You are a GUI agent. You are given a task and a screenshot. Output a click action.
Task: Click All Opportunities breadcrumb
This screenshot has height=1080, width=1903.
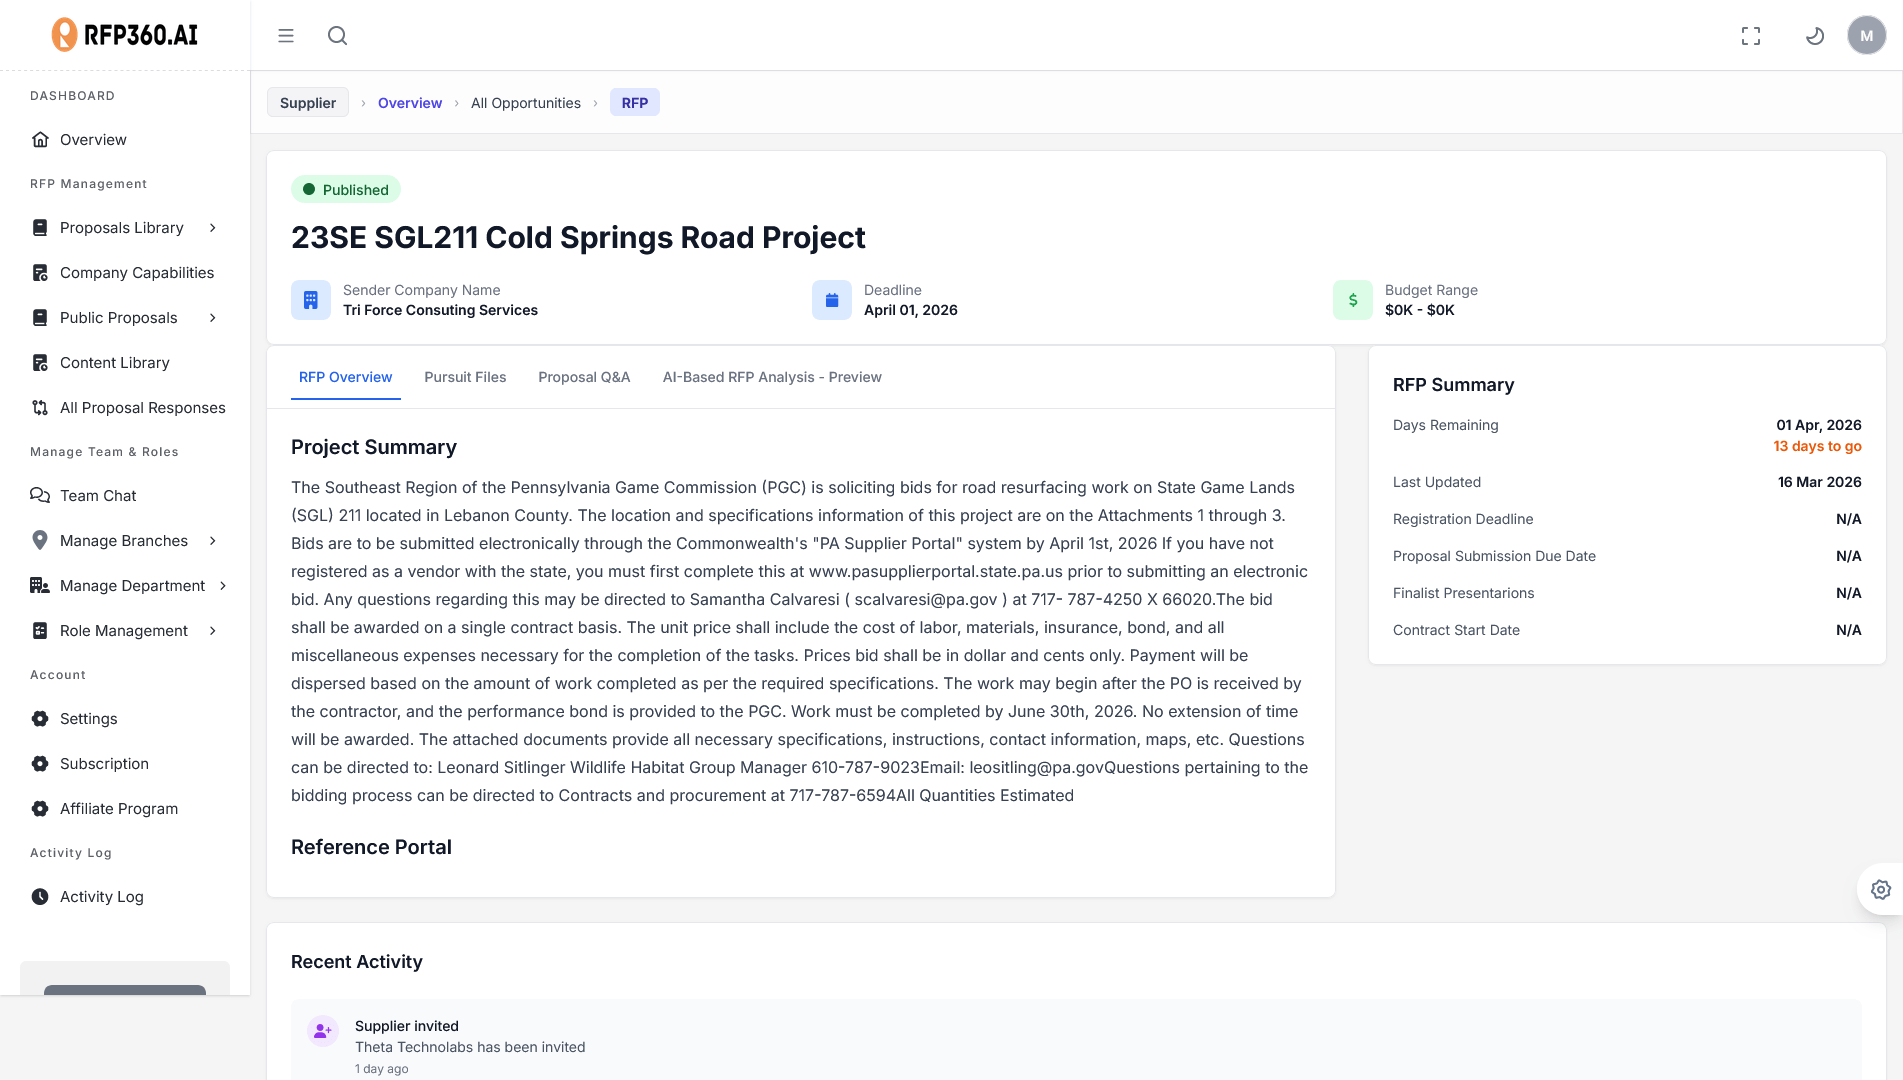(525, 103)
